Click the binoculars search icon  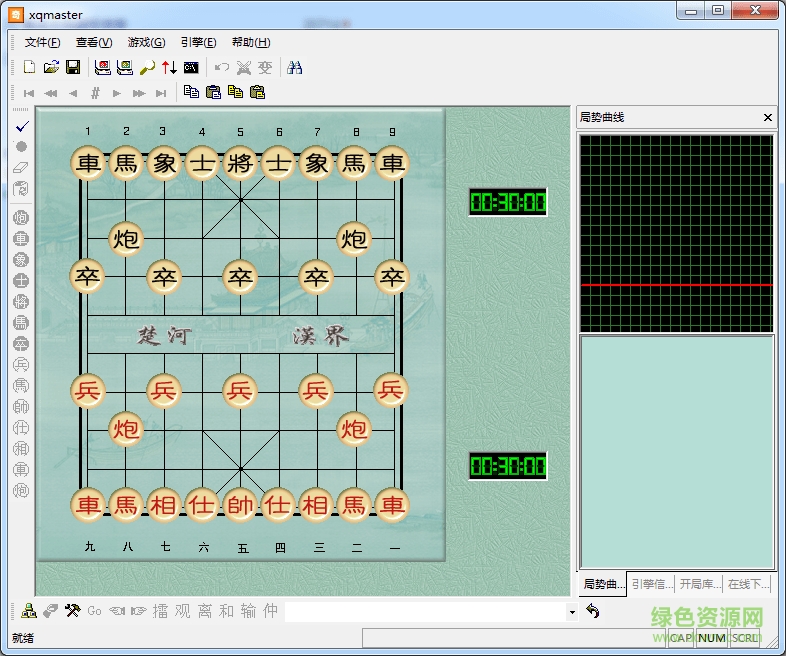click(295, 67)
